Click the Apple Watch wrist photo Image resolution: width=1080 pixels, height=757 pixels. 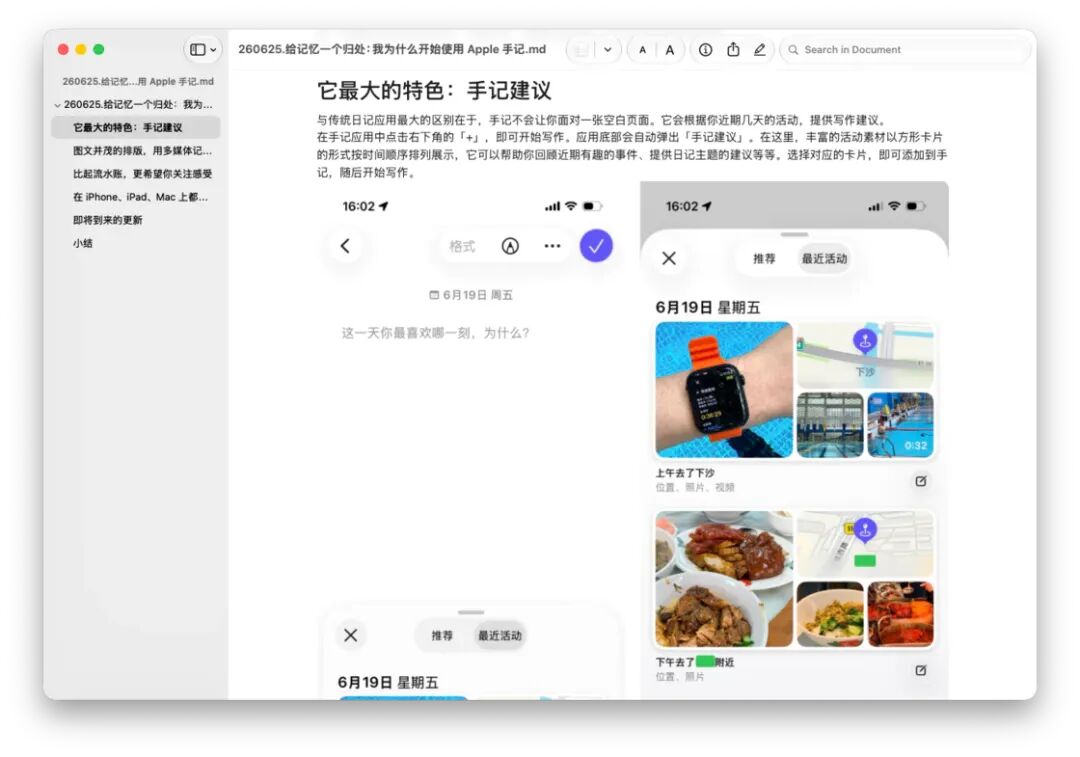click(x=724, y=390)
